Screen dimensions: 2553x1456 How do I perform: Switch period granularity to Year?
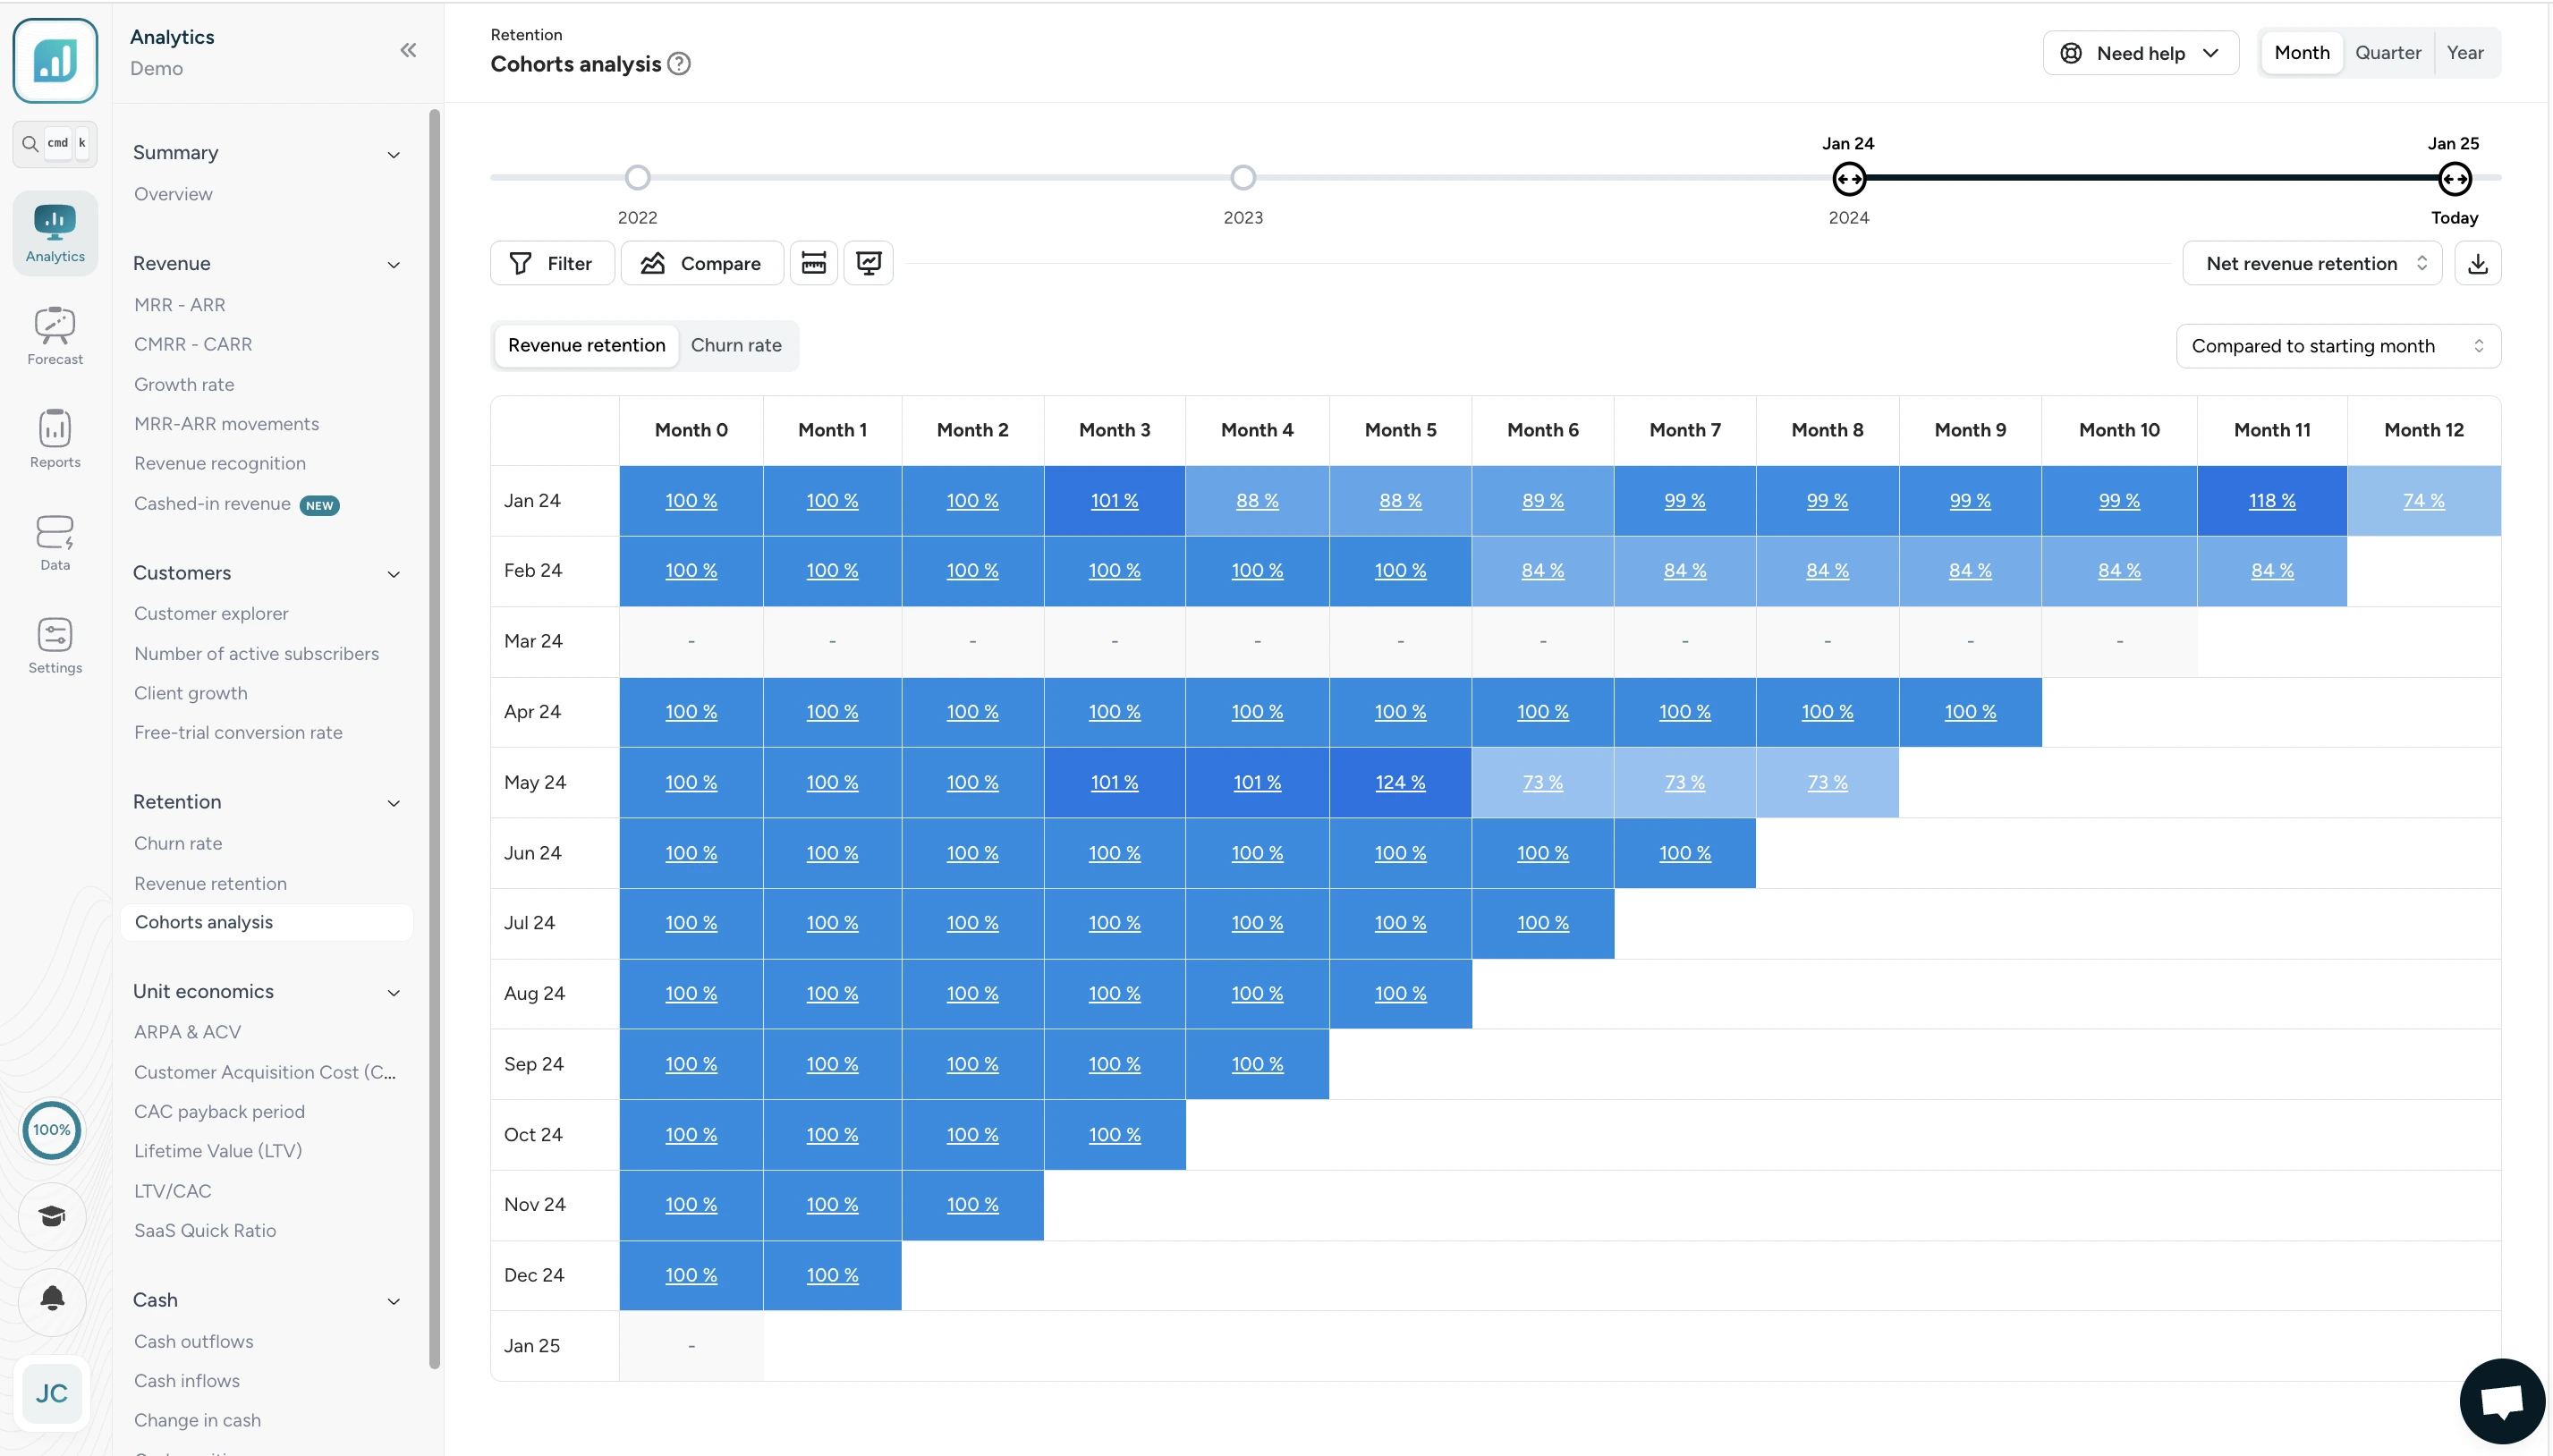pyautogui.click(x=2464, y=53)
